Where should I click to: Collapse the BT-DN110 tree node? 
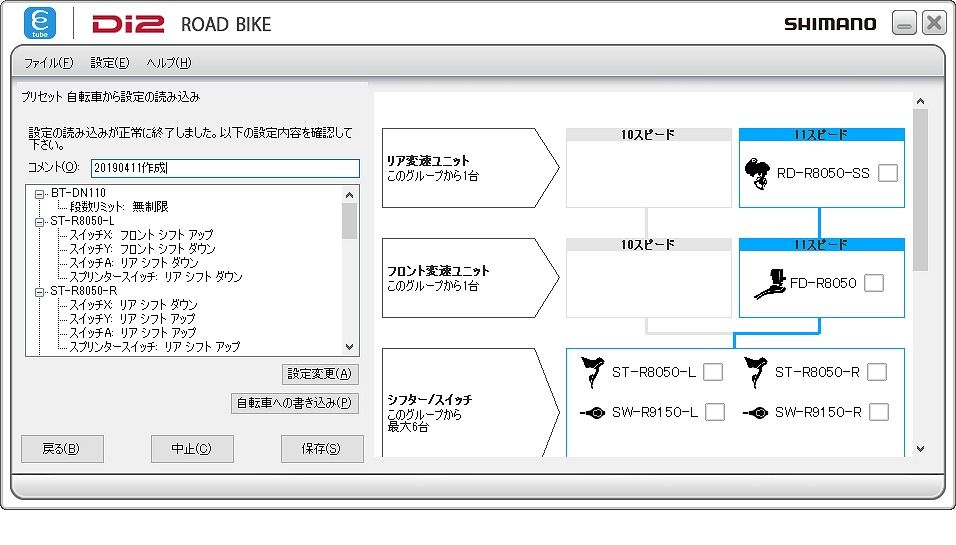40,194
